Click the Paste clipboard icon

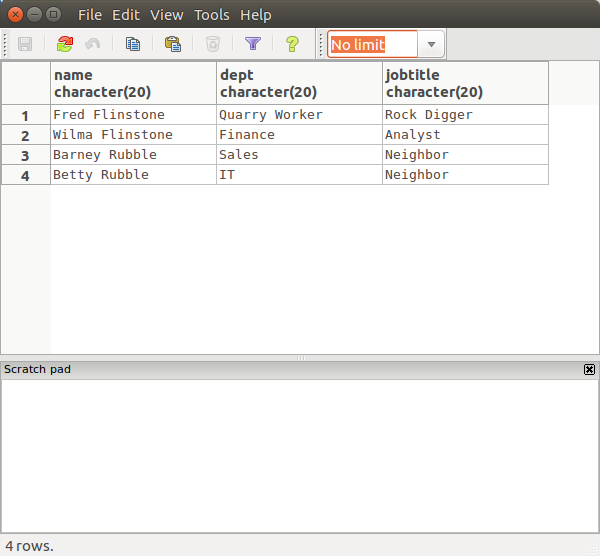(172, 44)
